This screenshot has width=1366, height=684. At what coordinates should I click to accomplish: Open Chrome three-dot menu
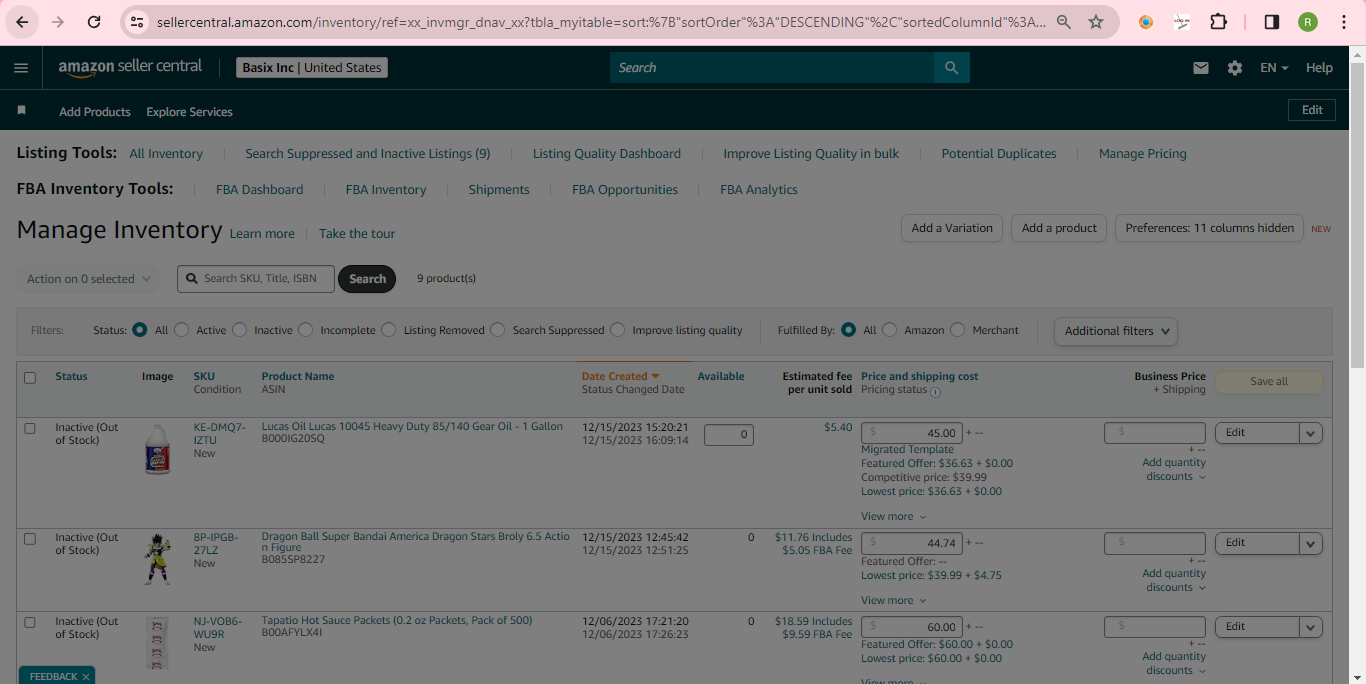(x=1344, y=21)
